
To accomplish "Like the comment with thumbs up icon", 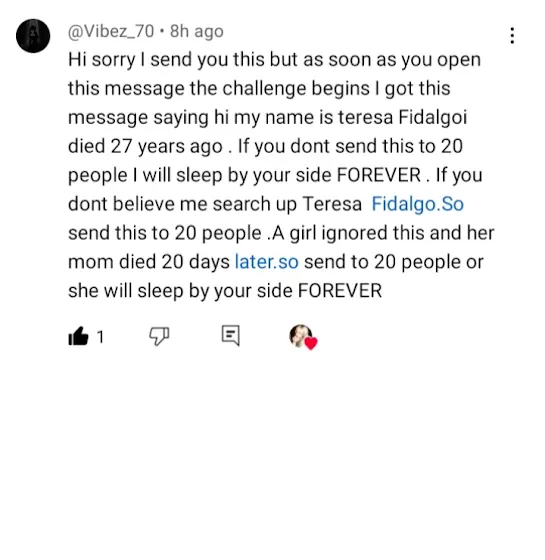I will 78,336.
